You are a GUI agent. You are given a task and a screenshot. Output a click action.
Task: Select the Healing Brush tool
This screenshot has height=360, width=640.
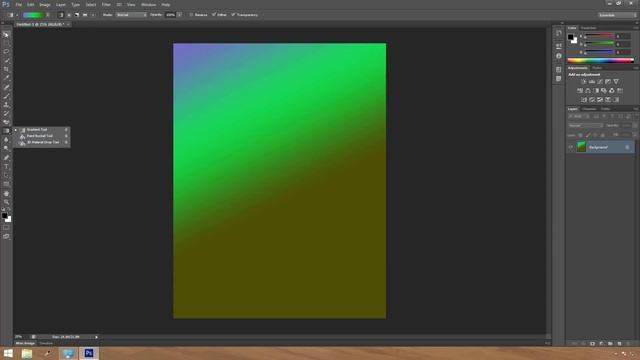point(6,87)
